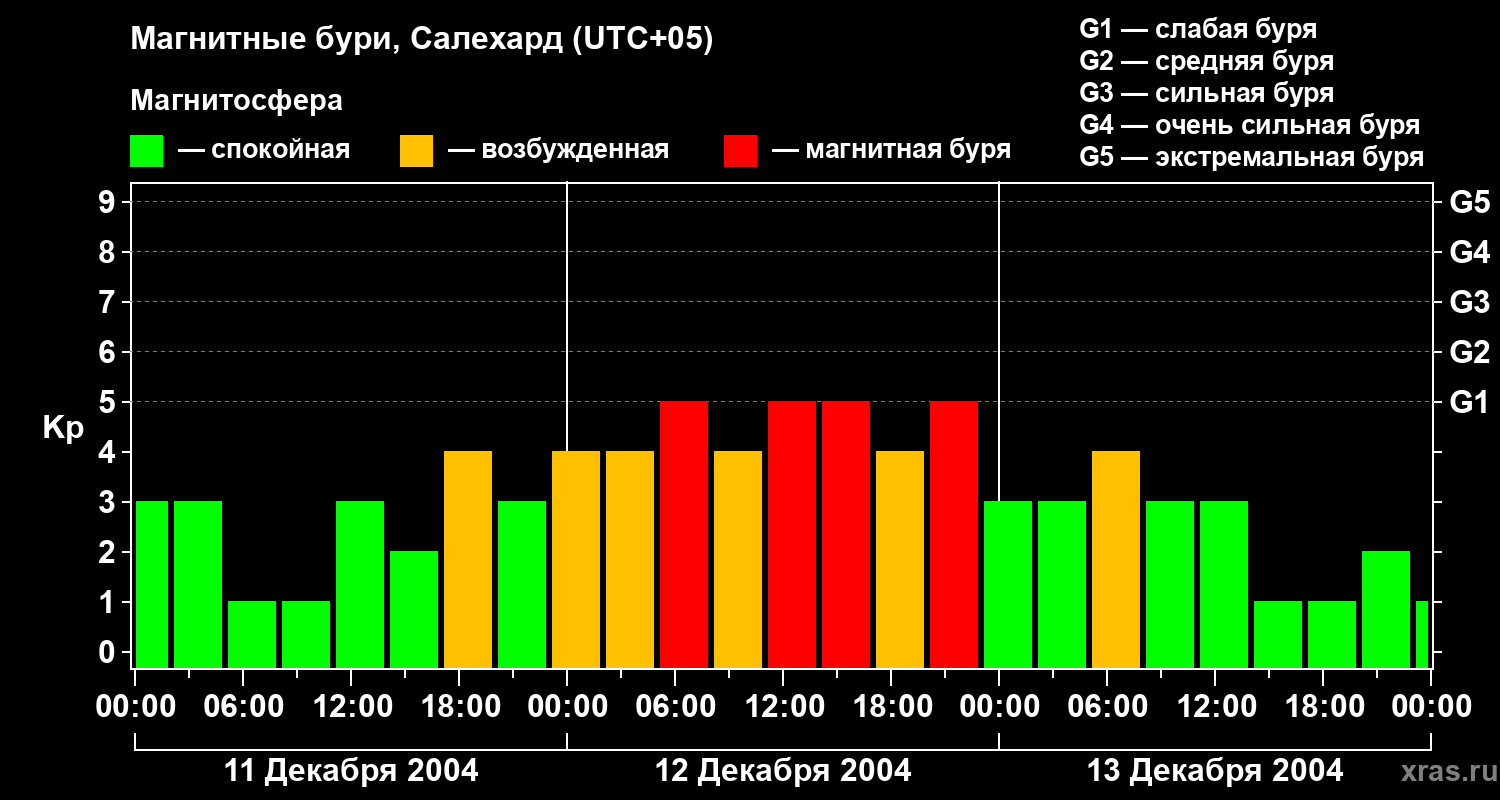The image size is (1500, 800).
Task: Click the 09:00–12:00 green bar on 13 December
Action: click(x=1170, y=584)
